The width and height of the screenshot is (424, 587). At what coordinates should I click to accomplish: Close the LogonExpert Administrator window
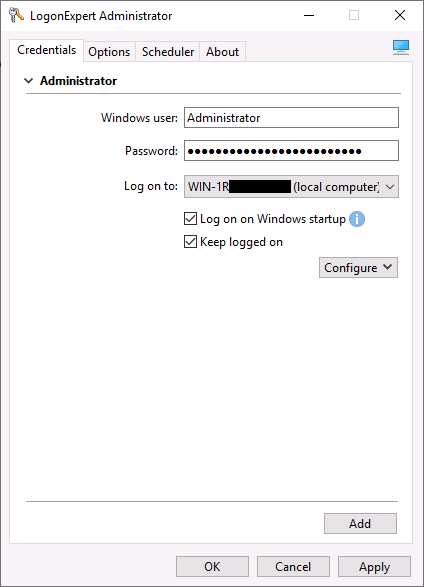[400, 15]
